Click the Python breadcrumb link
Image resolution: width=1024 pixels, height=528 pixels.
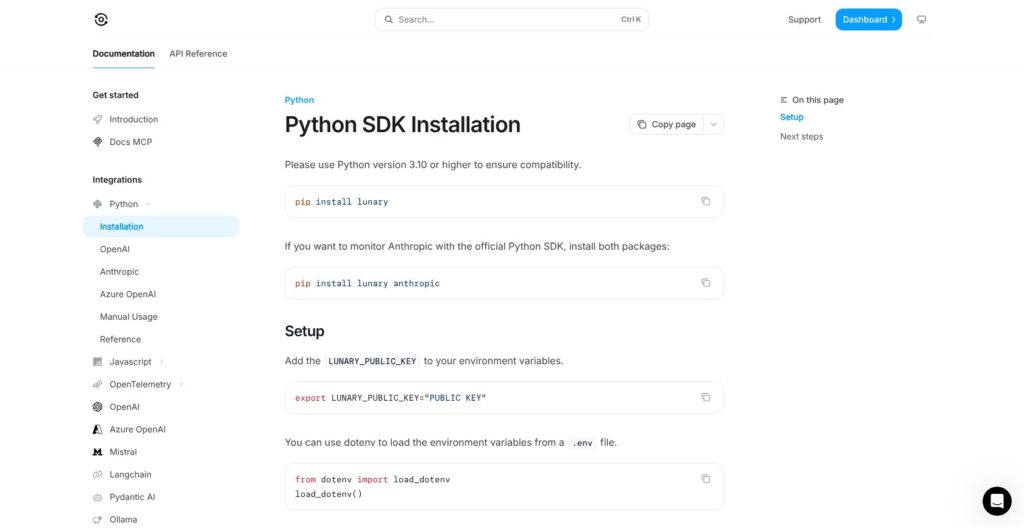click(299, 100)
